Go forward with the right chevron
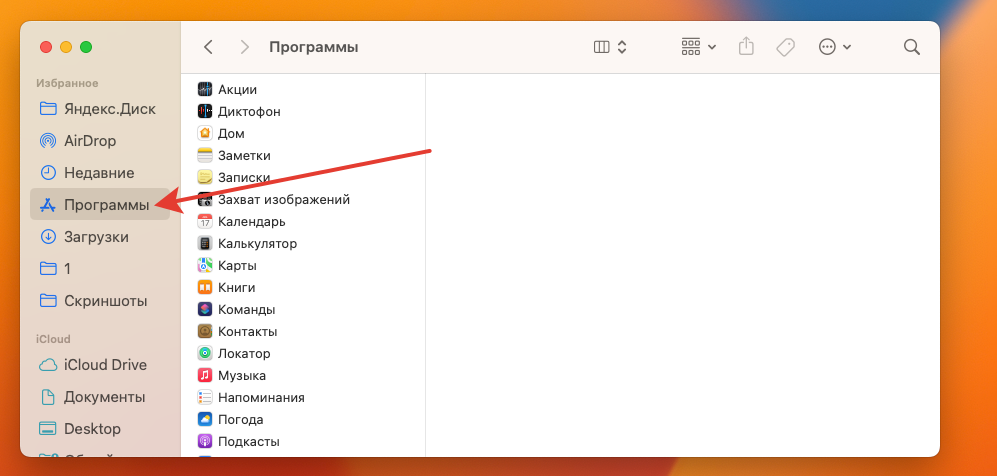Image resolution: width=997 pixels, height=476 pixels. (x=245, y=47)
